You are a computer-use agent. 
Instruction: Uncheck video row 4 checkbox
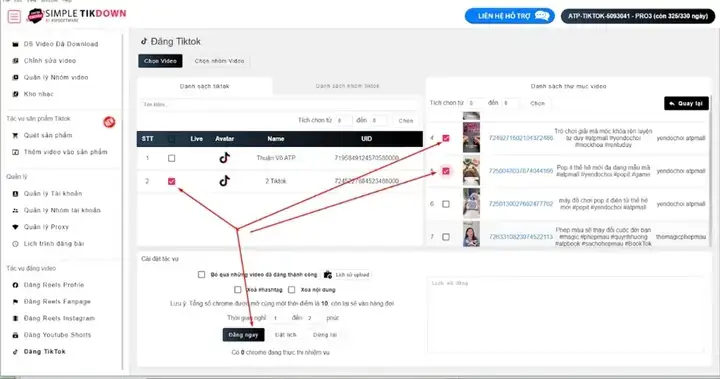pos(446,138)
